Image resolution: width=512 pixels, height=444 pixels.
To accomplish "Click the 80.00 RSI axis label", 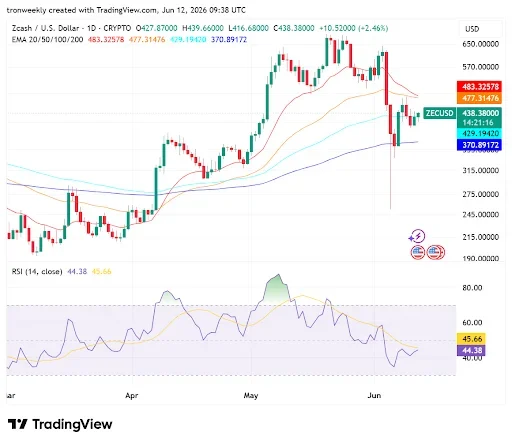I will [472, 288].
